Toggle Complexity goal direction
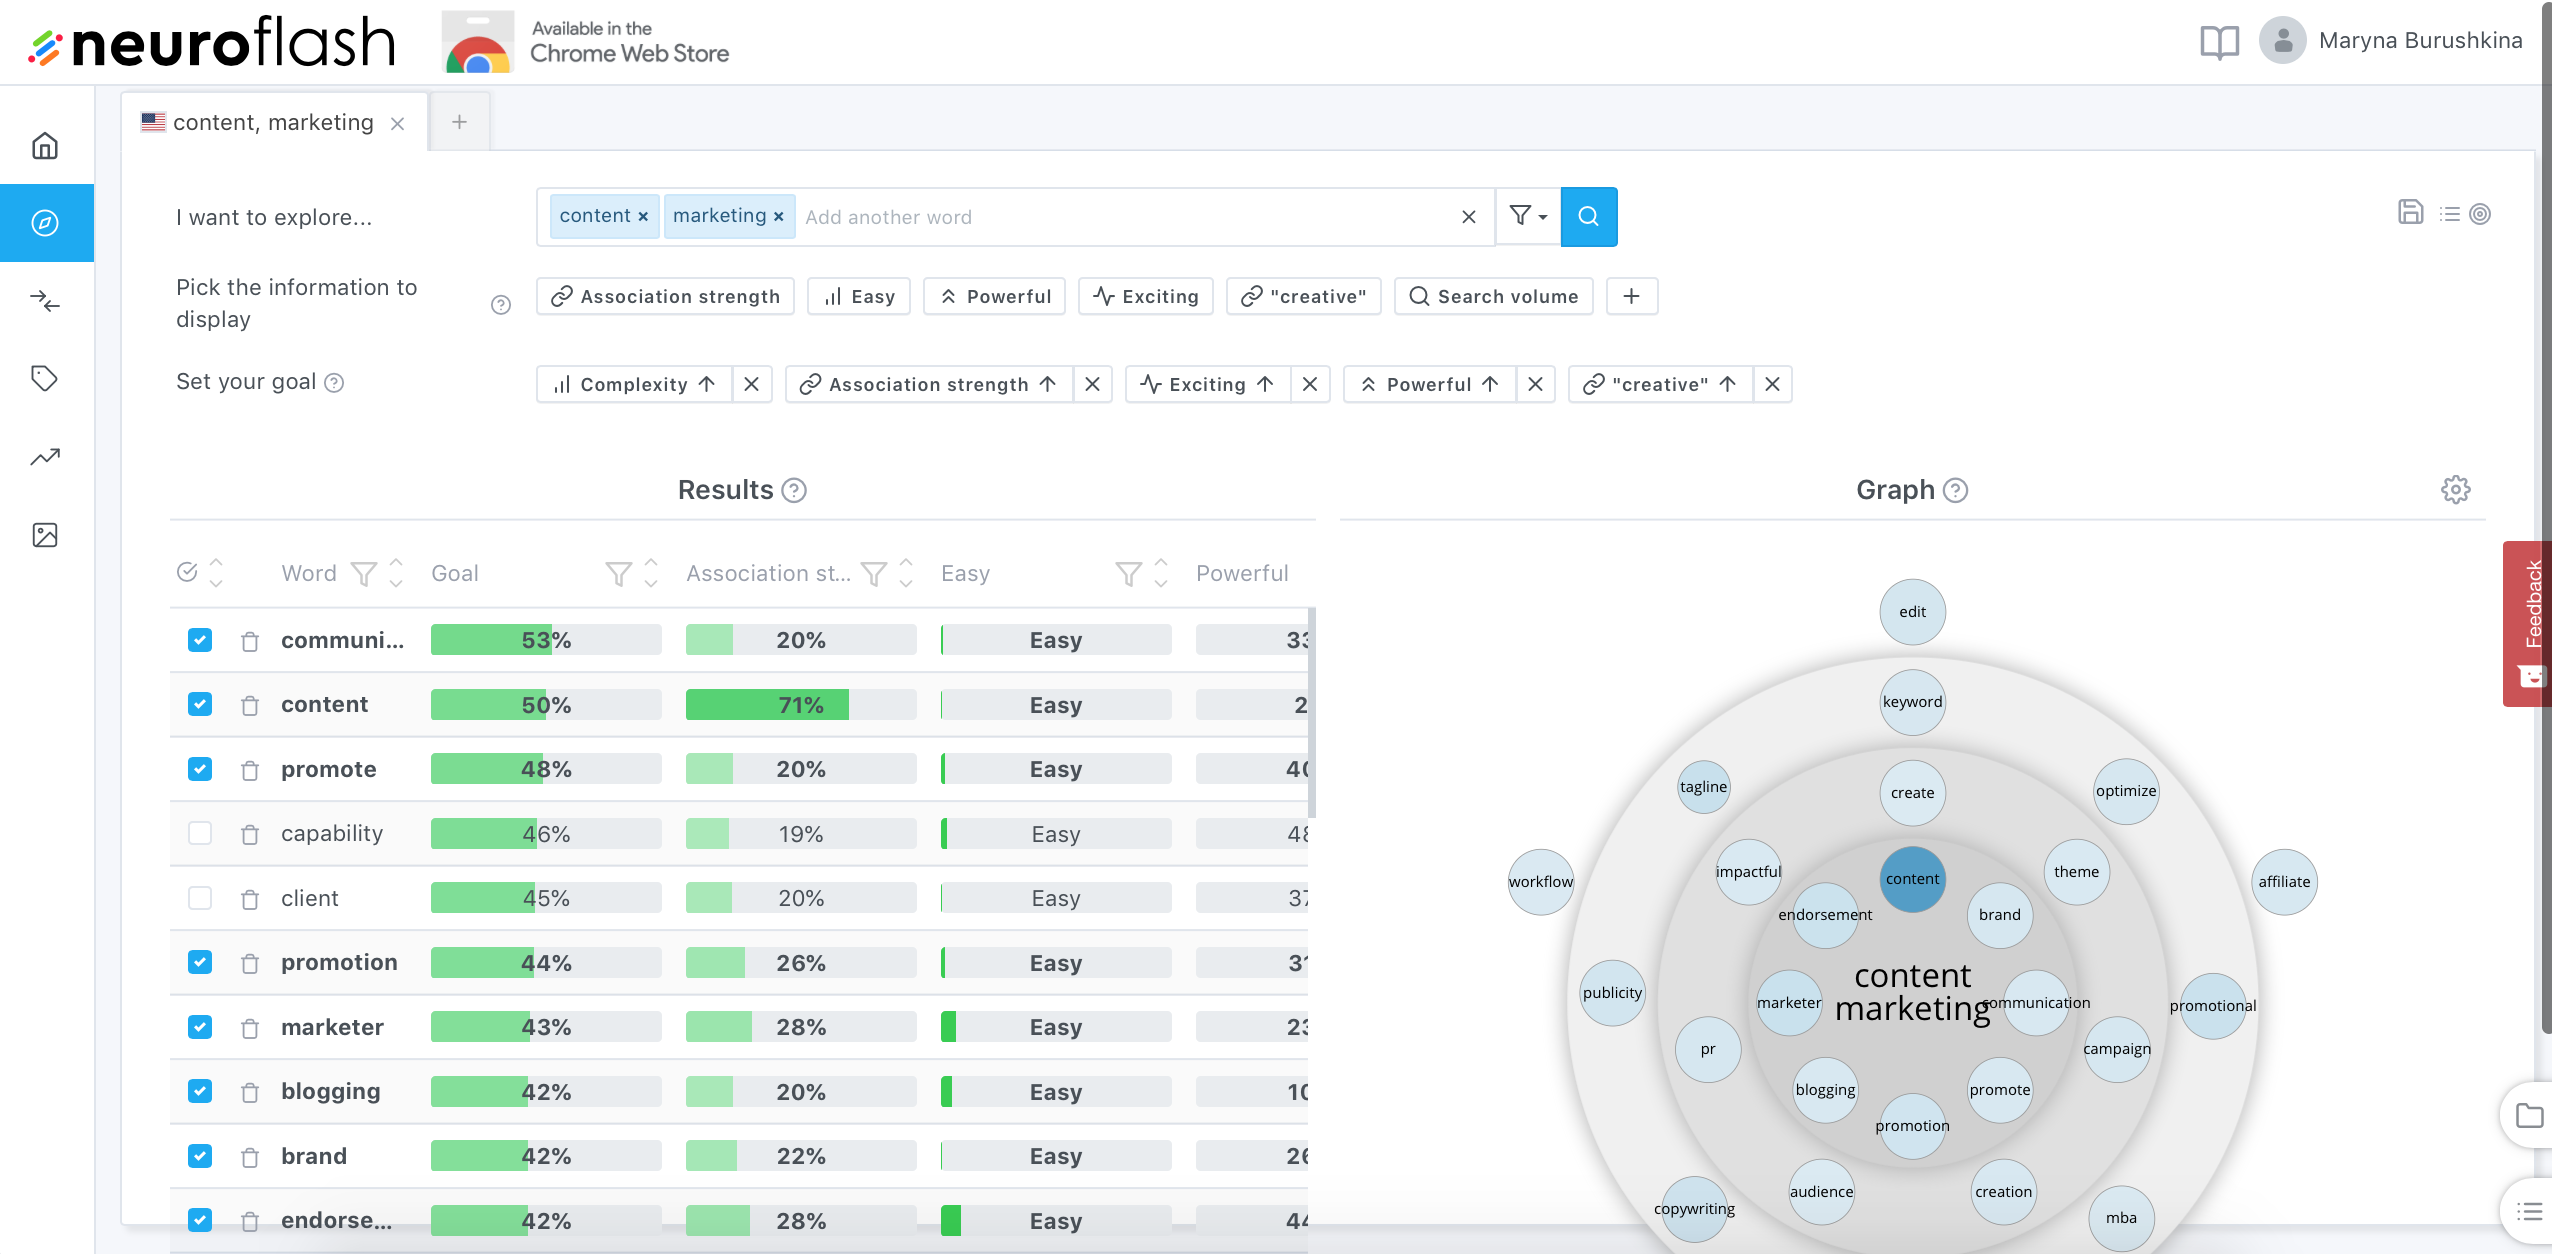2552x1254 pixels. [634, 384]
